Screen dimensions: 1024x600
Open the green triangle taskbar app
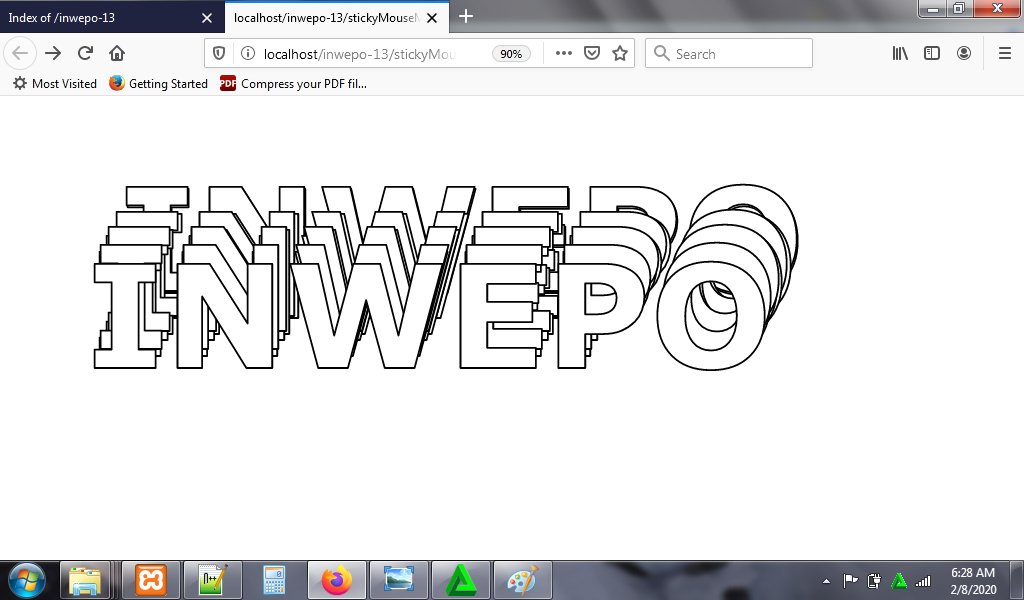pyautogui.click(x=460, y=580)
